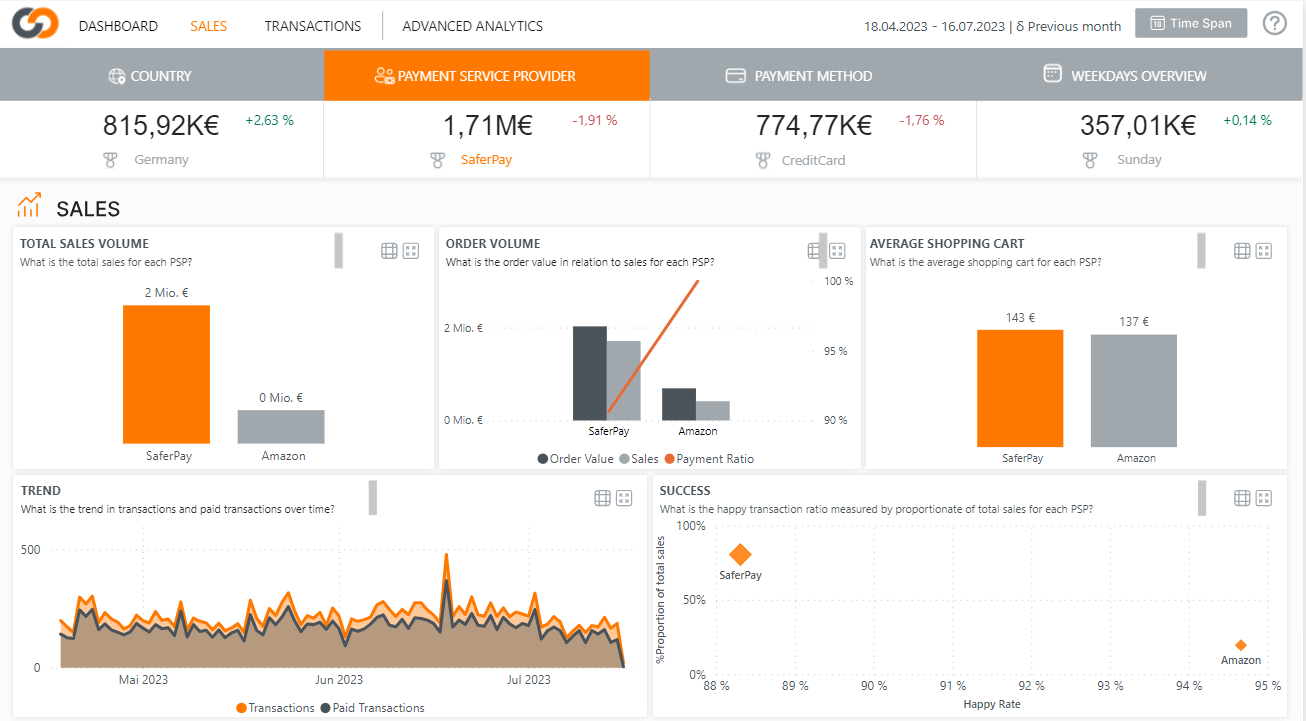Viewport: 1306px width, 721px height.
Task: Open the Time Span selector
Action: 1191,23
